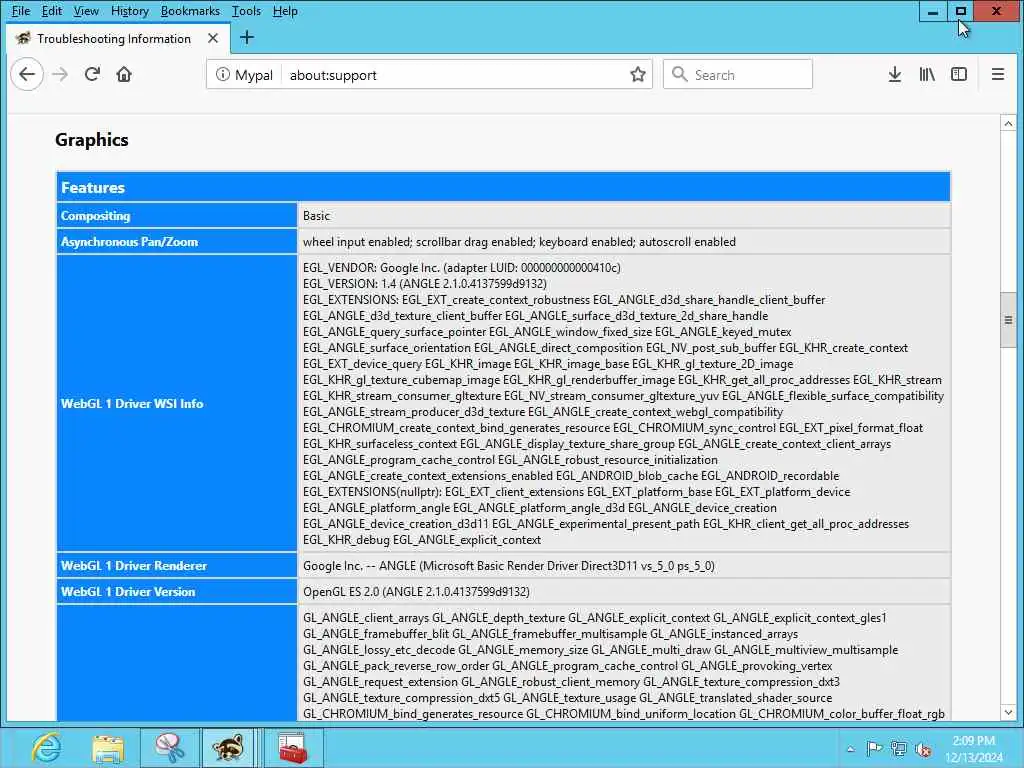Click the Basic compositing value
This screenshot has width=1024, height=768.
316,216
